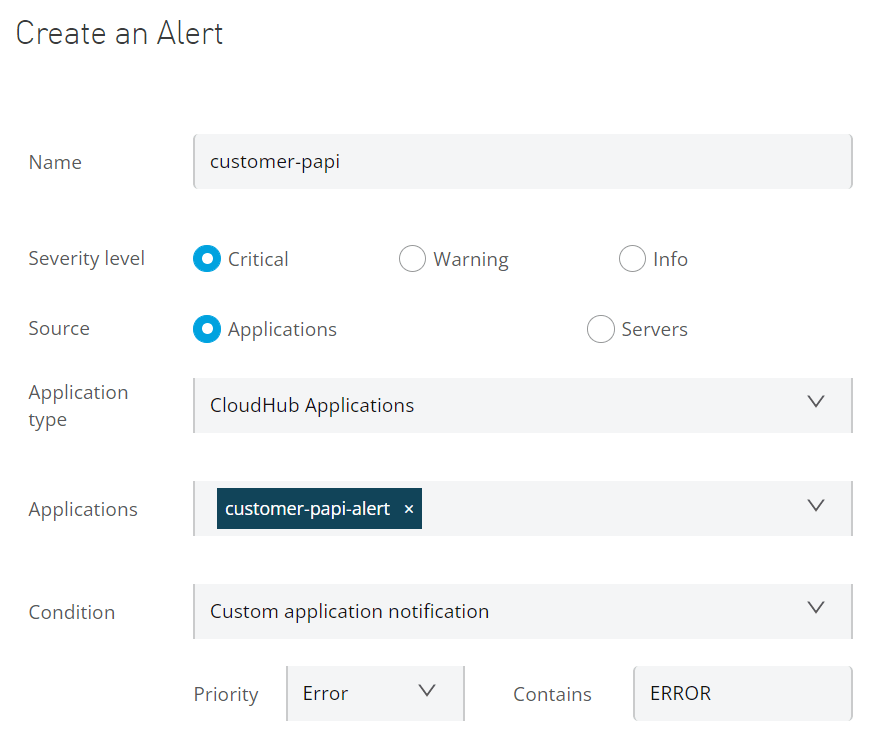Open the Custom application notification condition dropdown
The image size is (875, 746).
coord(523,612)
